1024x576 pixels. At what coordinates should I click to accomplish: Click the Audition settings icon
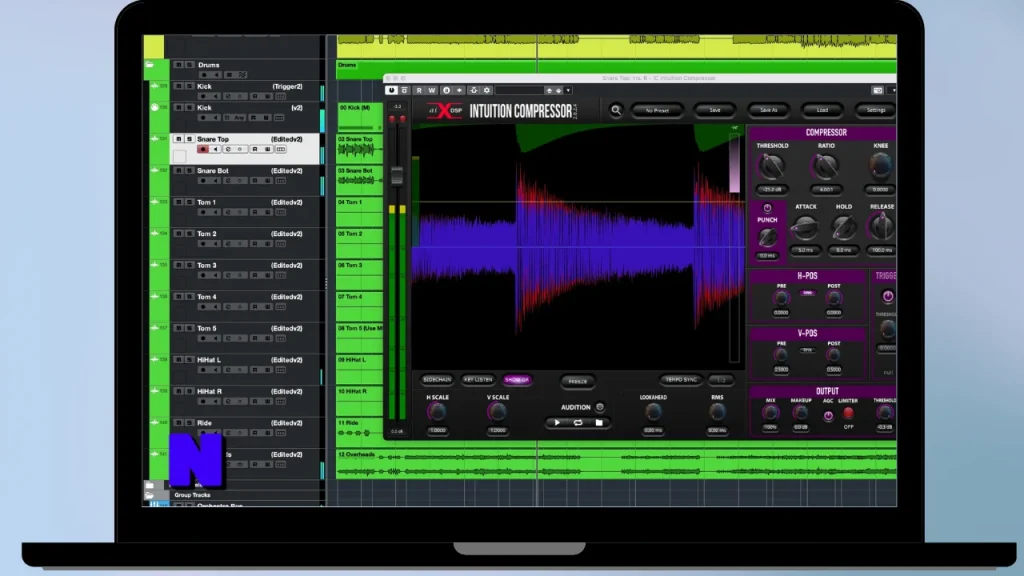(x=600, y=407)
